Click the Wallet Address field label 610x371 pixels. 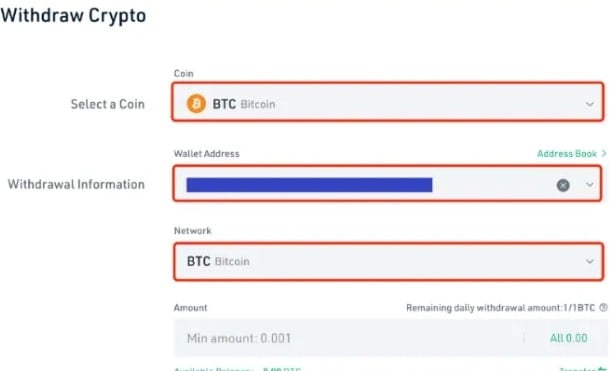[207, 154]
